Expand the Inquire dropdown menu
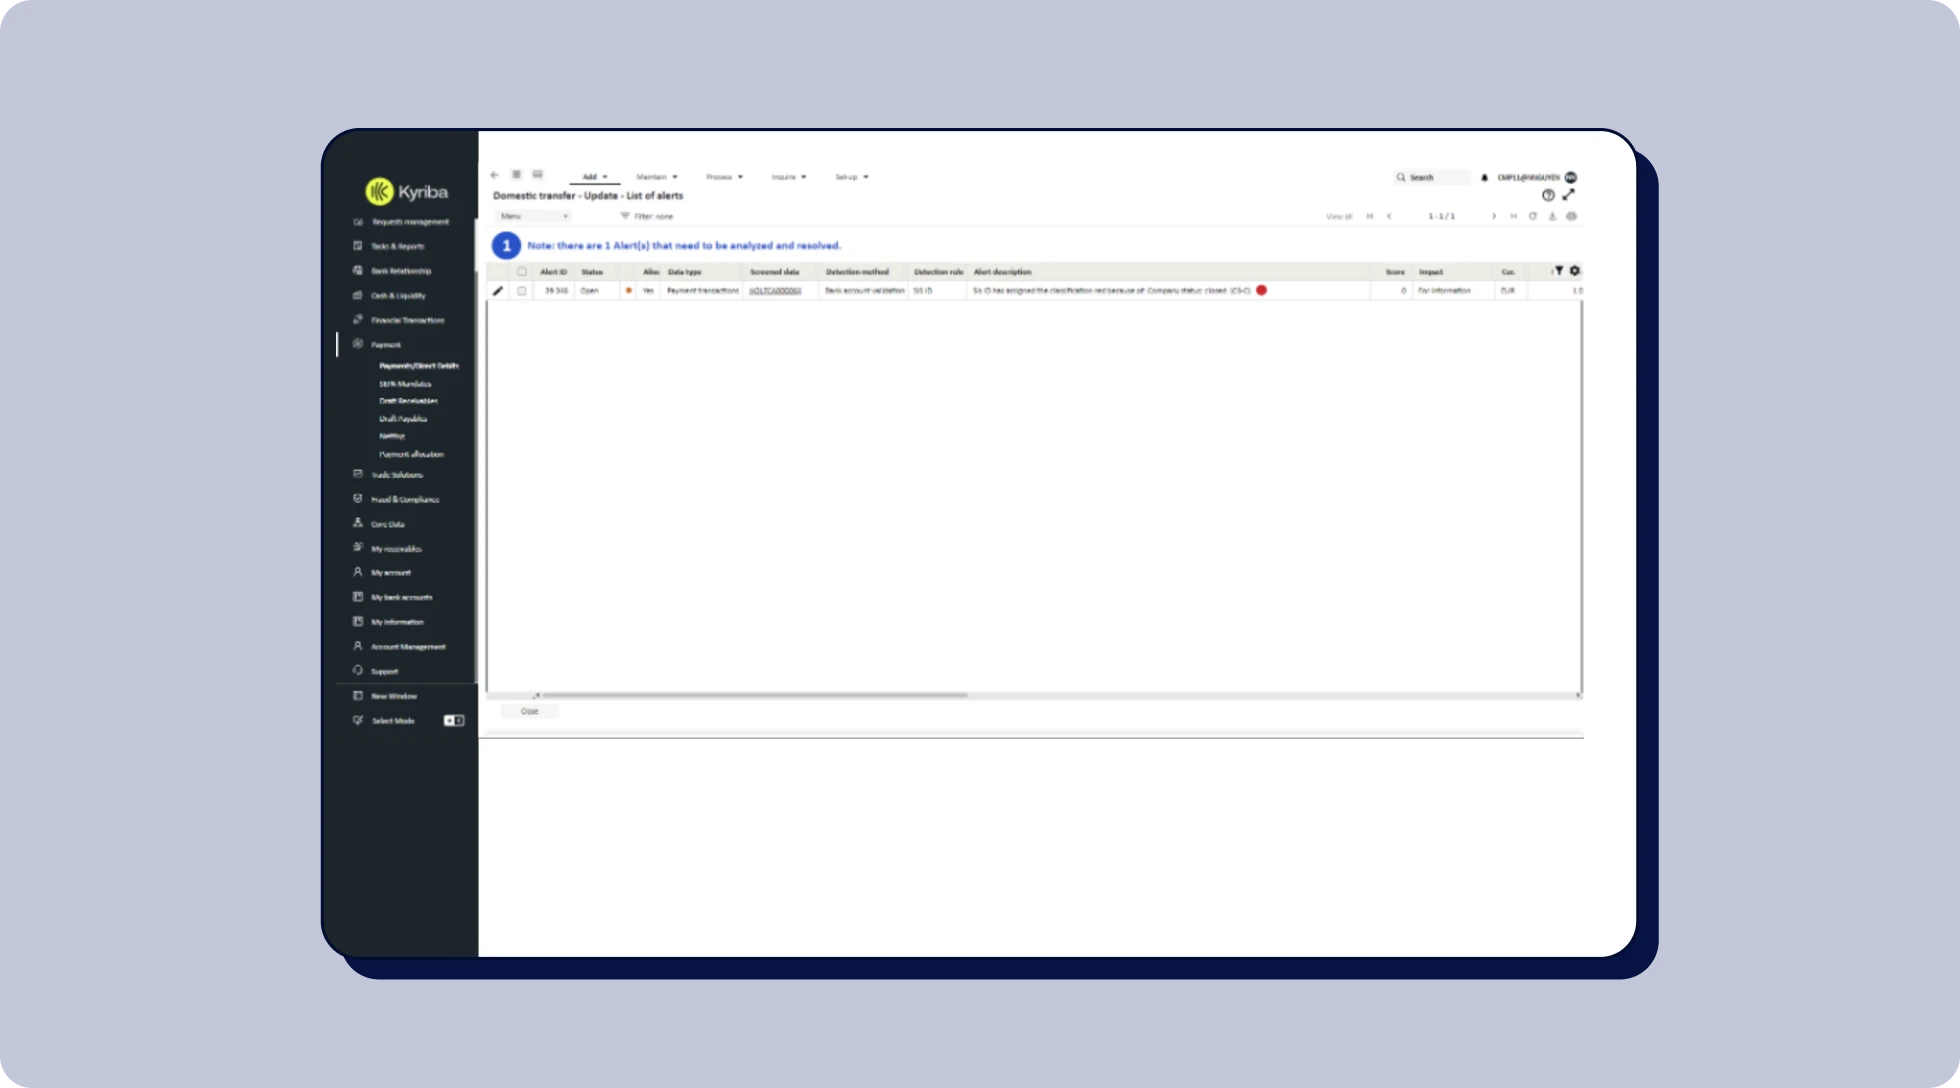The image size is (1960, 1088). click(788, 177)
